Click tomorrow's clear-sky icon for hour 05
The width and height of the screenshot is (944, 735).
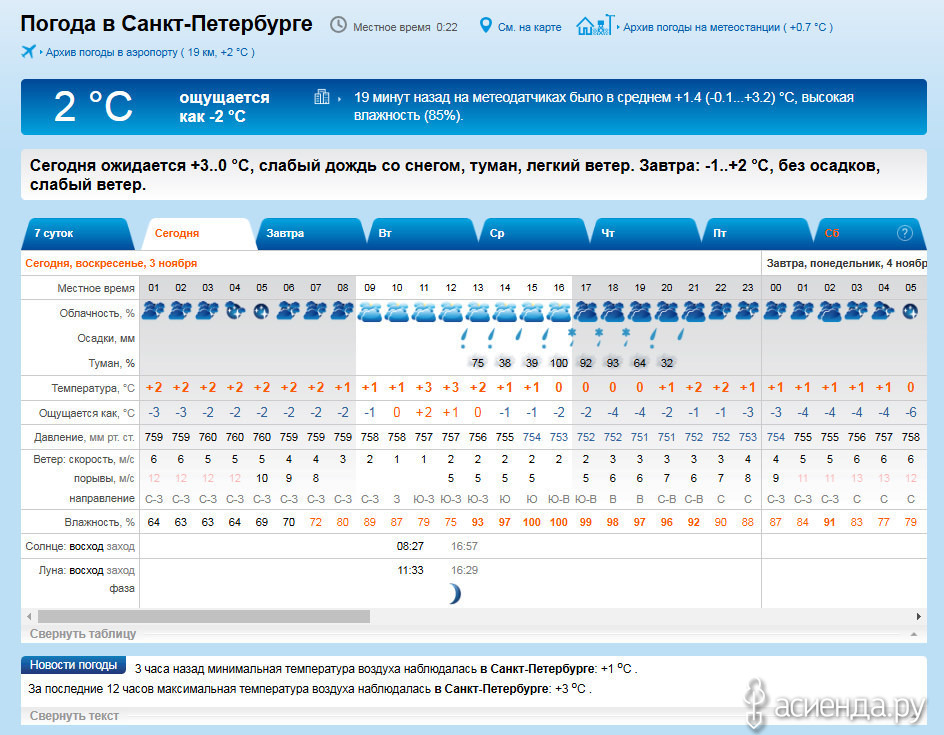click(x=910, y=311)
